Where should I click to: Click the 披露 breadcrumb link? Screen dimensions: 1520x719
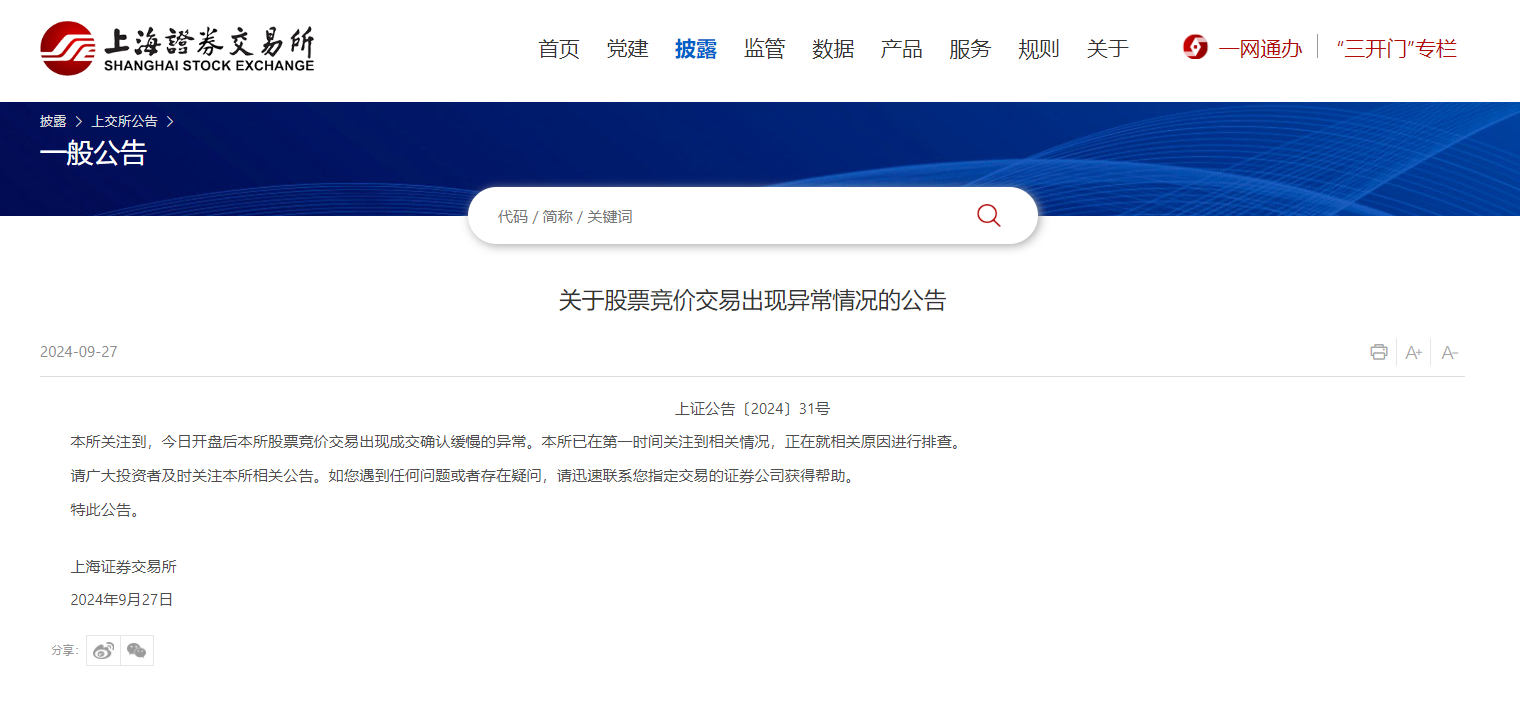click(53, 121)
